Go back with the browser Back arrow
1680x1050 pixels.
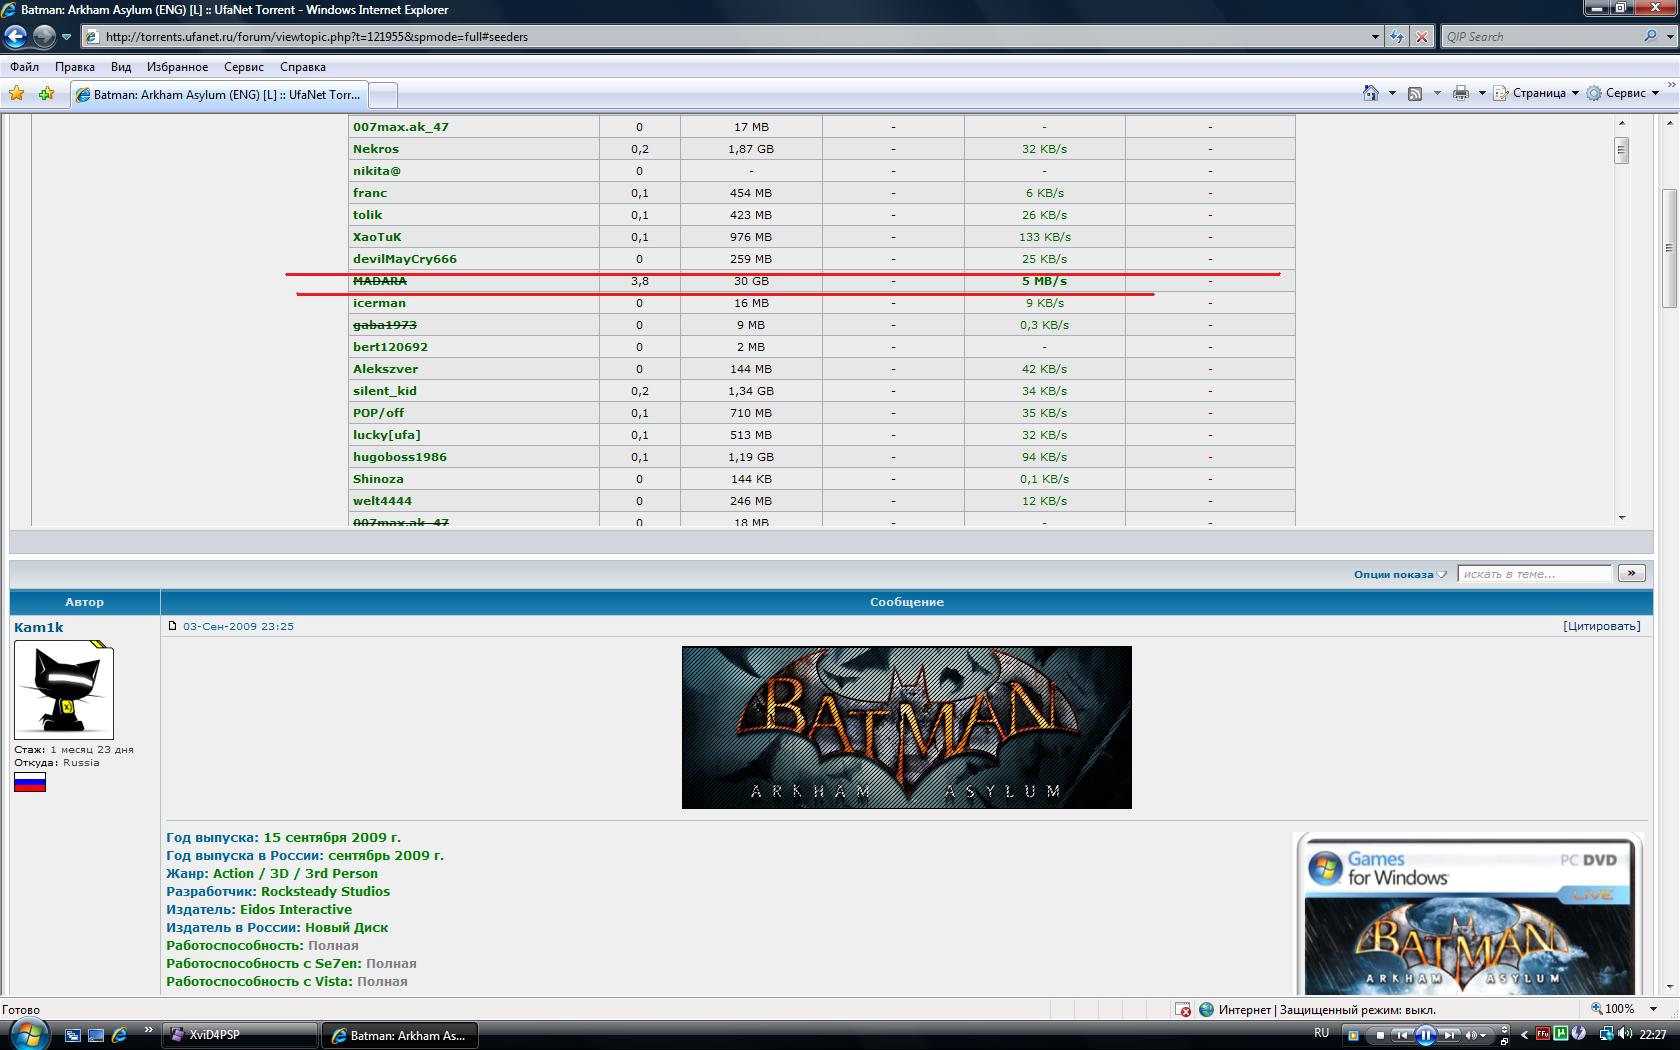click(x=15, y=37)
